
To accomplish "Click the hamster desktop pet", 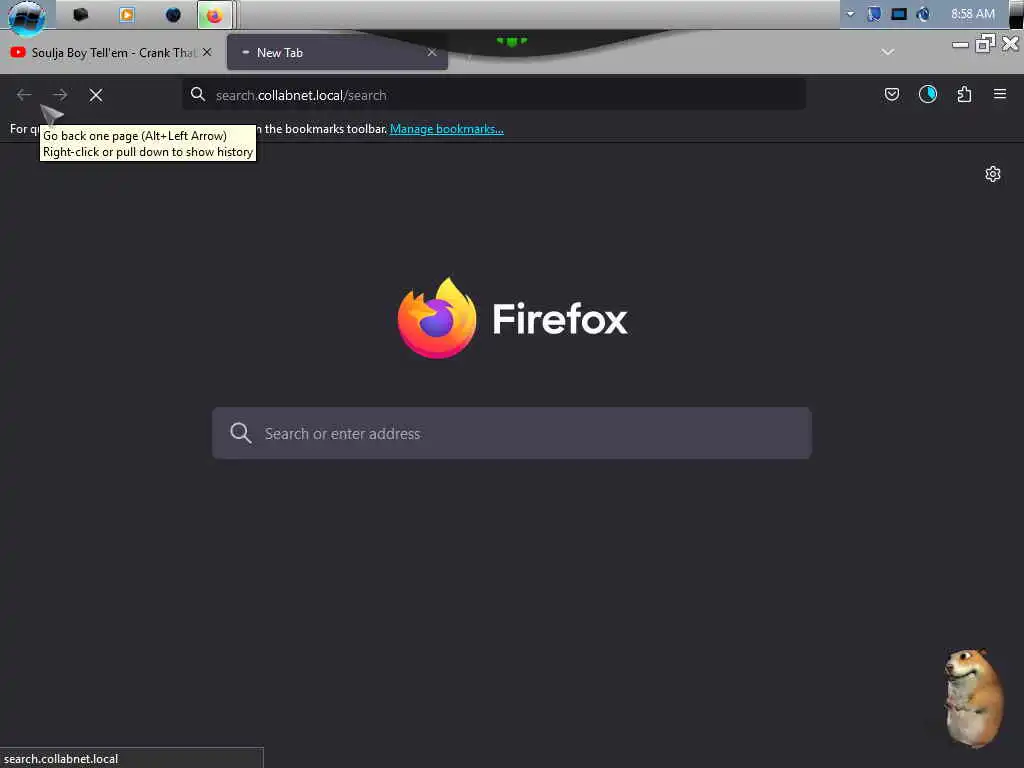I will tap(974, 697).
